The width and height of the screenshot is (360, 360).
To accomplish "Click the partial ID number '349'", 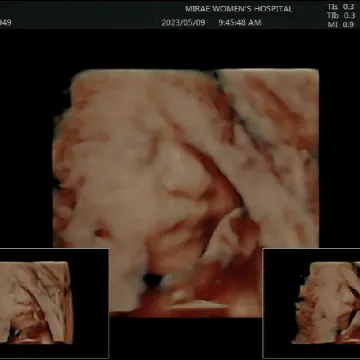I will pyautogui.click(x=6, y=23).
